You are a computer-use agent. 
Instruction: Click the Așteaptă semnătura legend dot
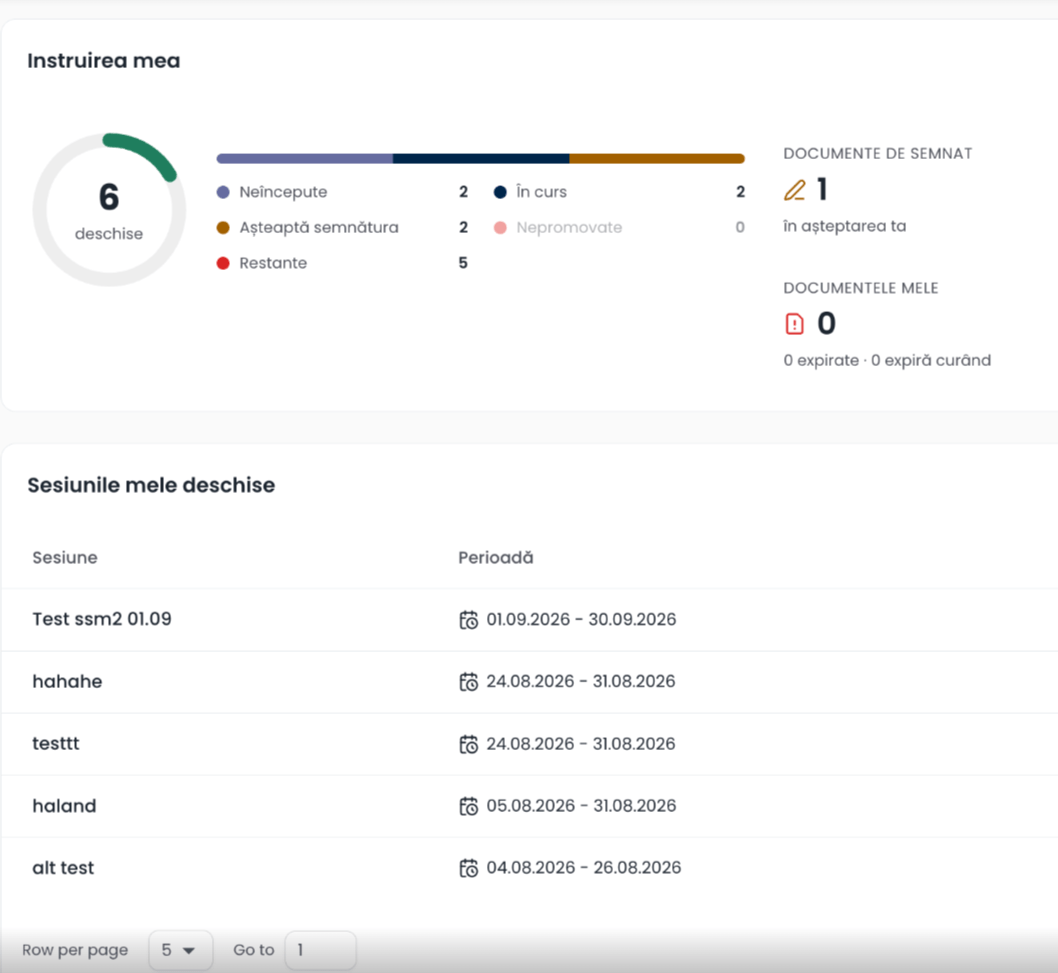(223, 228)
